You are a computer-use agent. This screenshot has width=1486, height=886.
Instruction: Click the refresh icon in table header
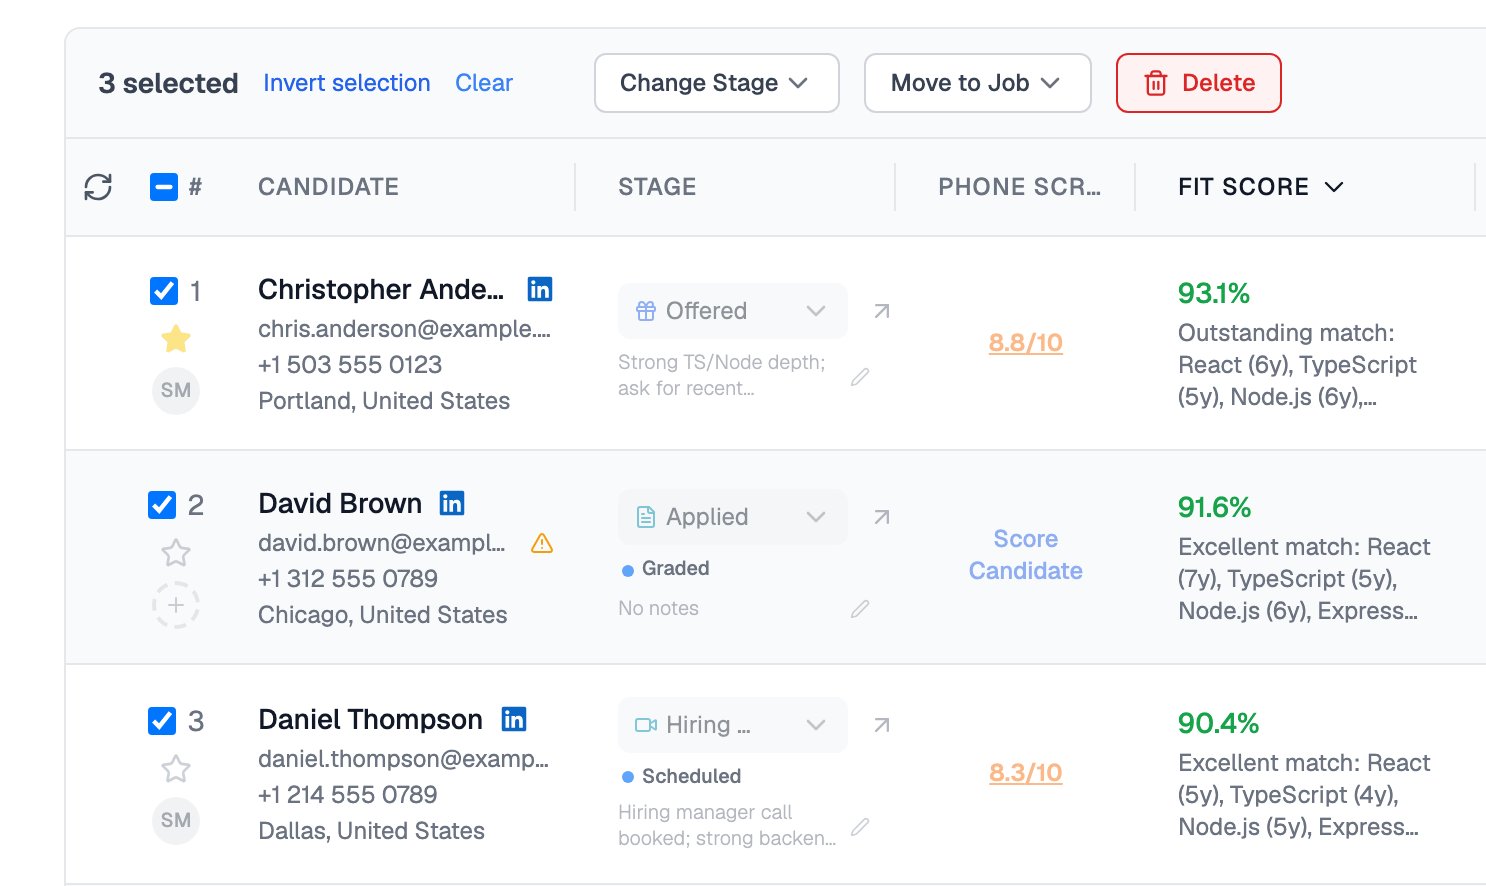98,187
